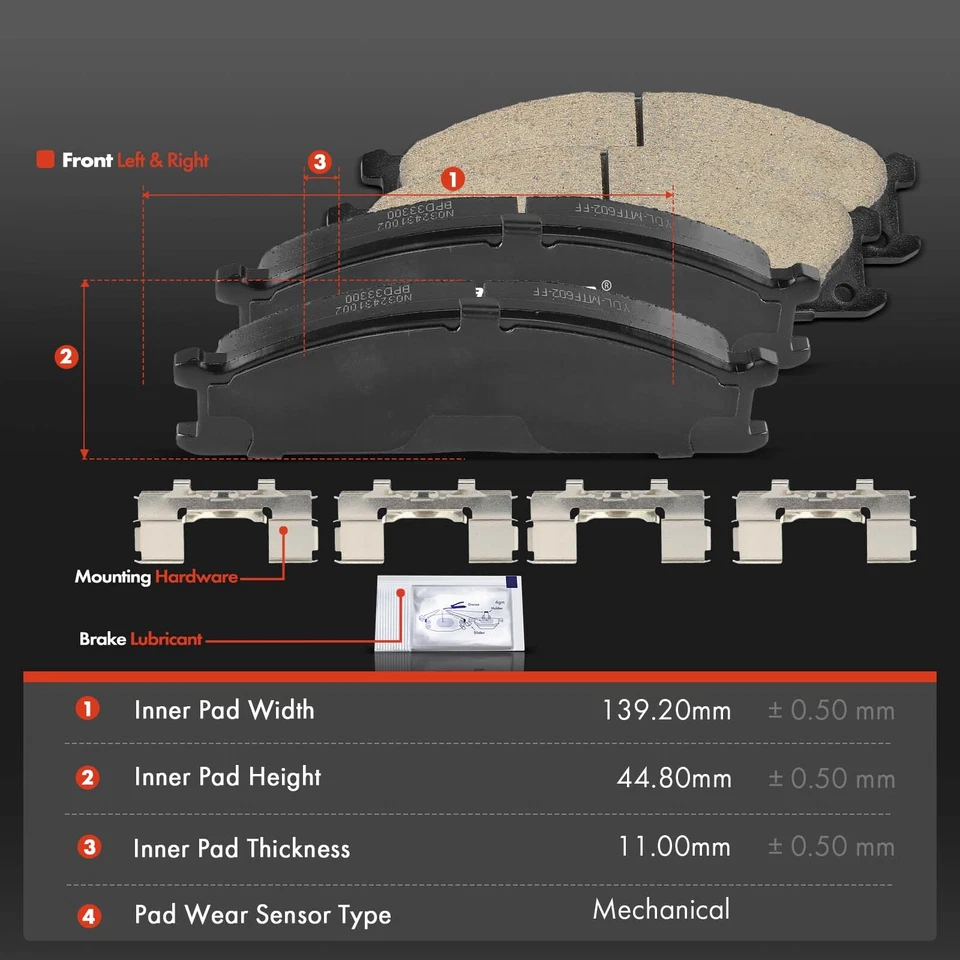Select the circled 2 in Inner Pad Height row
The image size is (960, 960).
88,778
